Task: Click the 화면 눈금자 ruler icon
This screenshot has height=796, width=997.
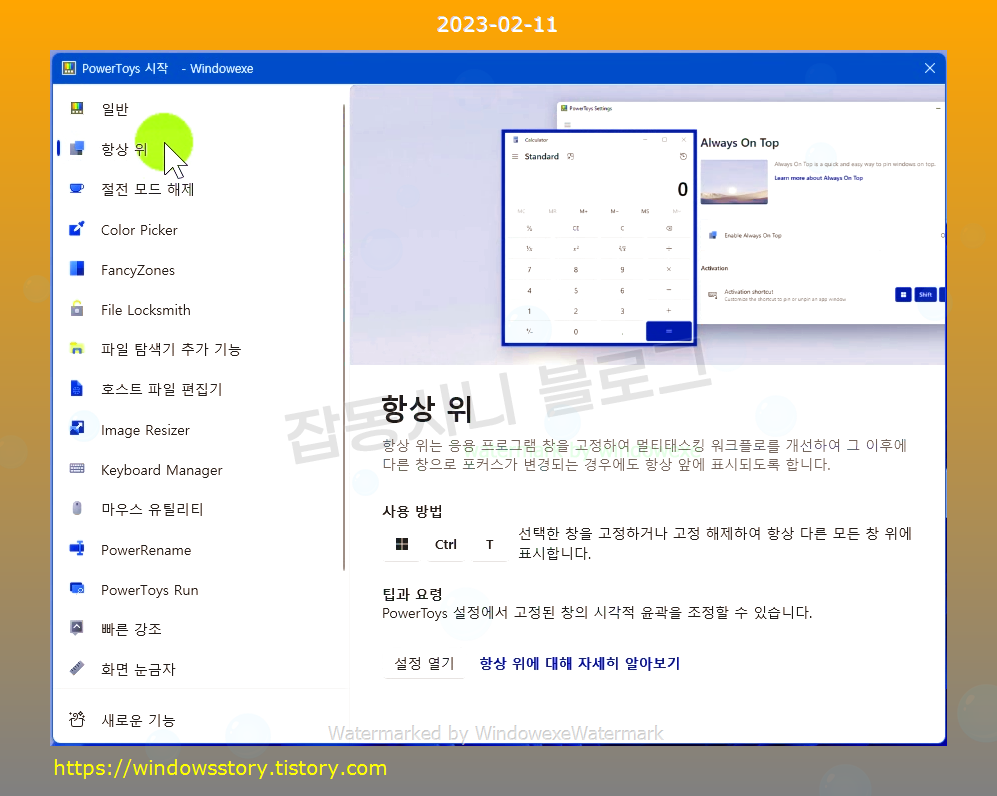Action: pyautogui.click(x=77, y=668)
